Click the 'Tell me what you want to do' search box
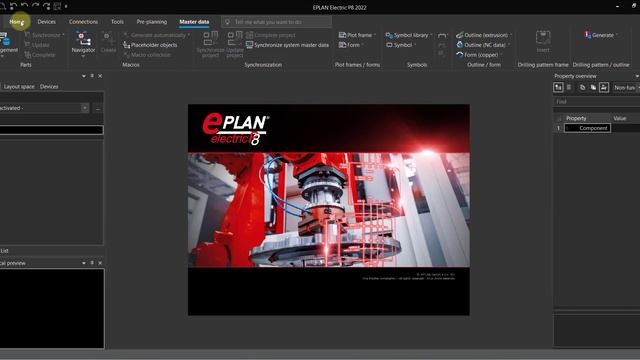This screenshot has width=640, height=360. pos(276,22)
